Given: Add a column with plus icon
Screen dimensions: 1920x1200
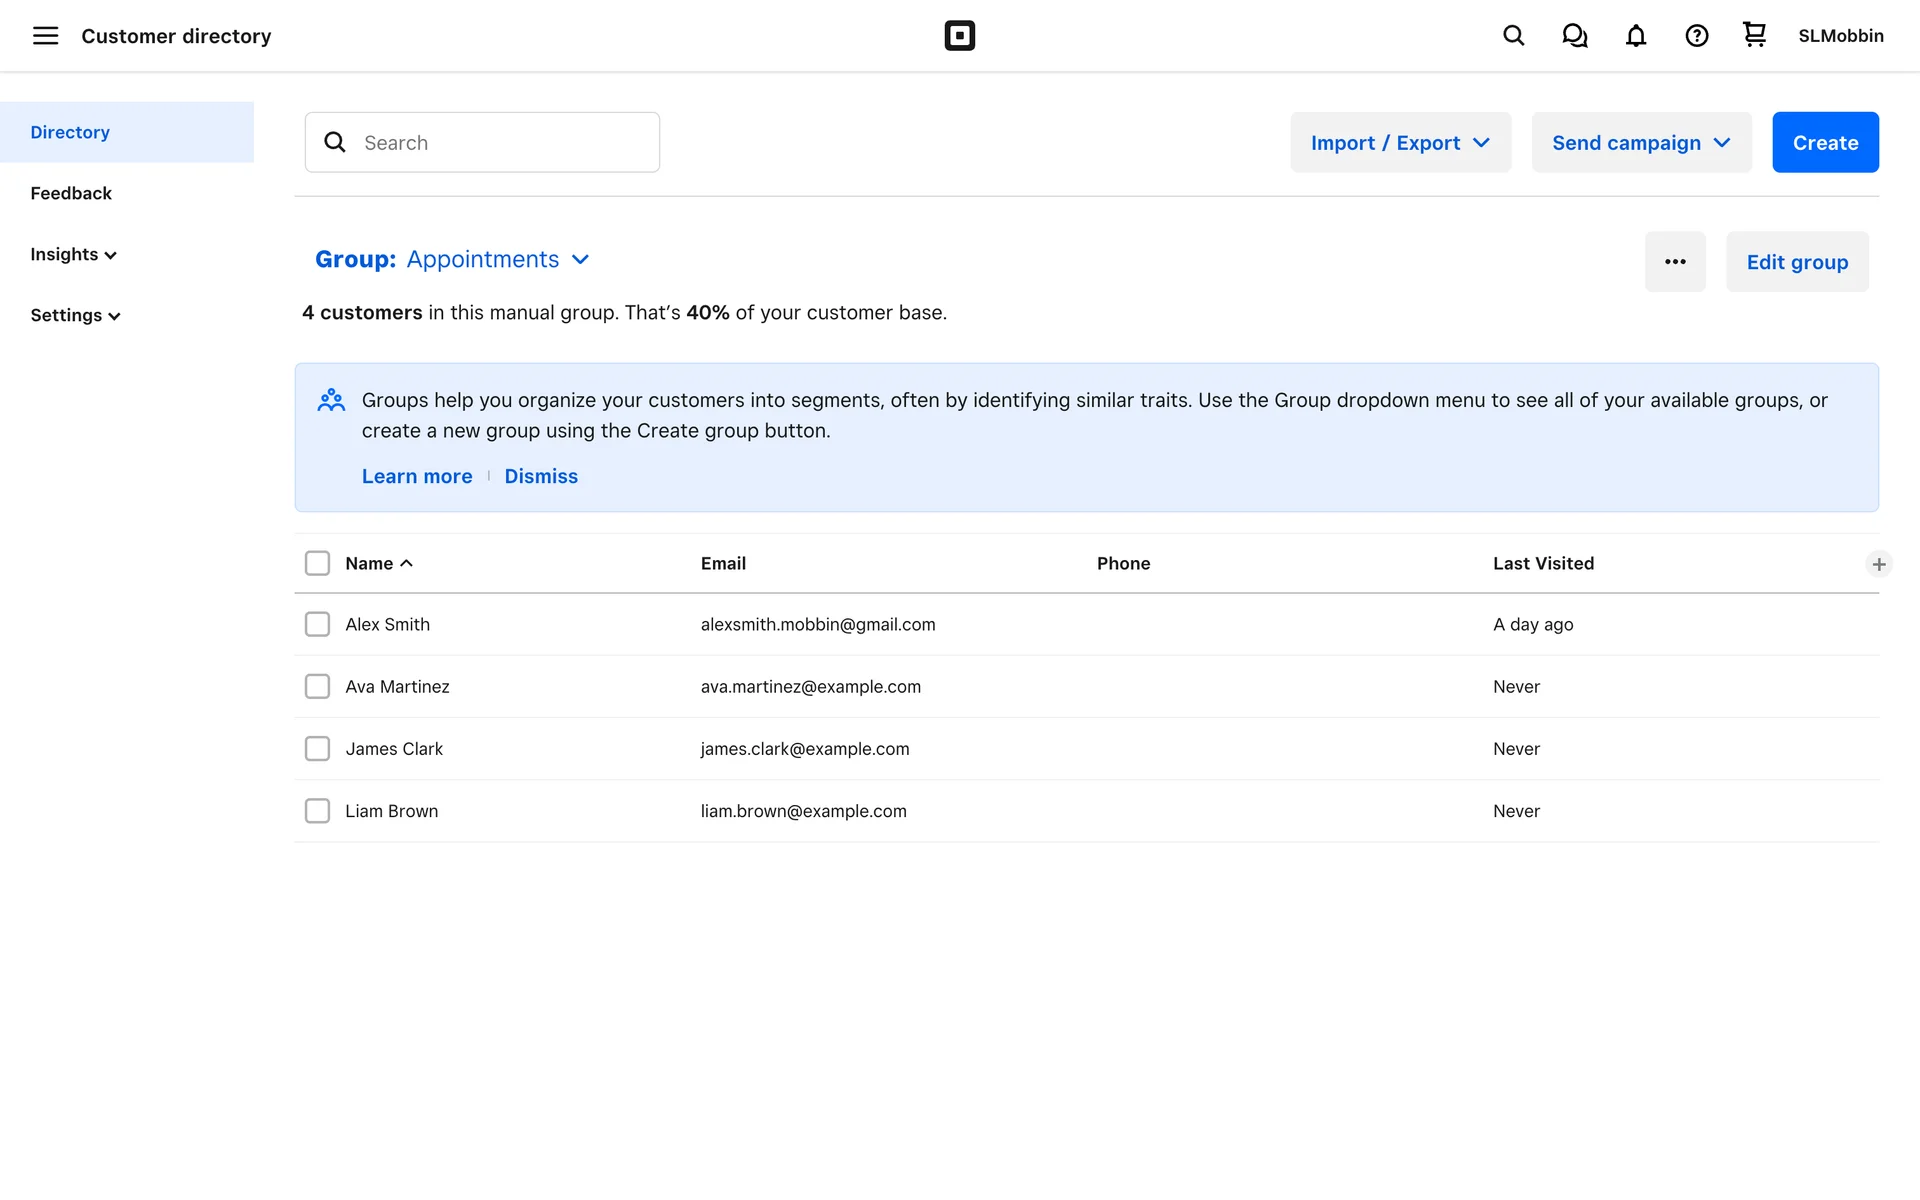Looking at the screenshot, I should pos(1878,564).
